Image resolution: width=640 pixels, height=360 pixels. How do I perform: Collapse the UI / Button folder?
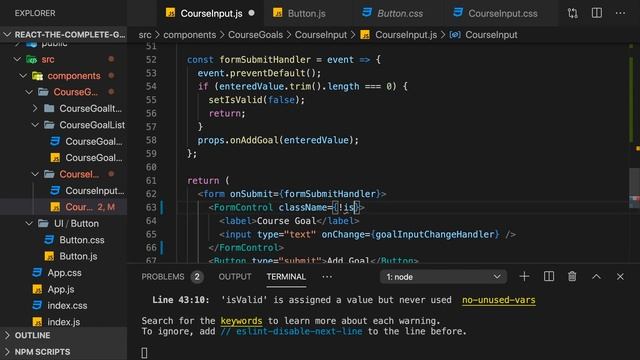click(x=29, y=224)
